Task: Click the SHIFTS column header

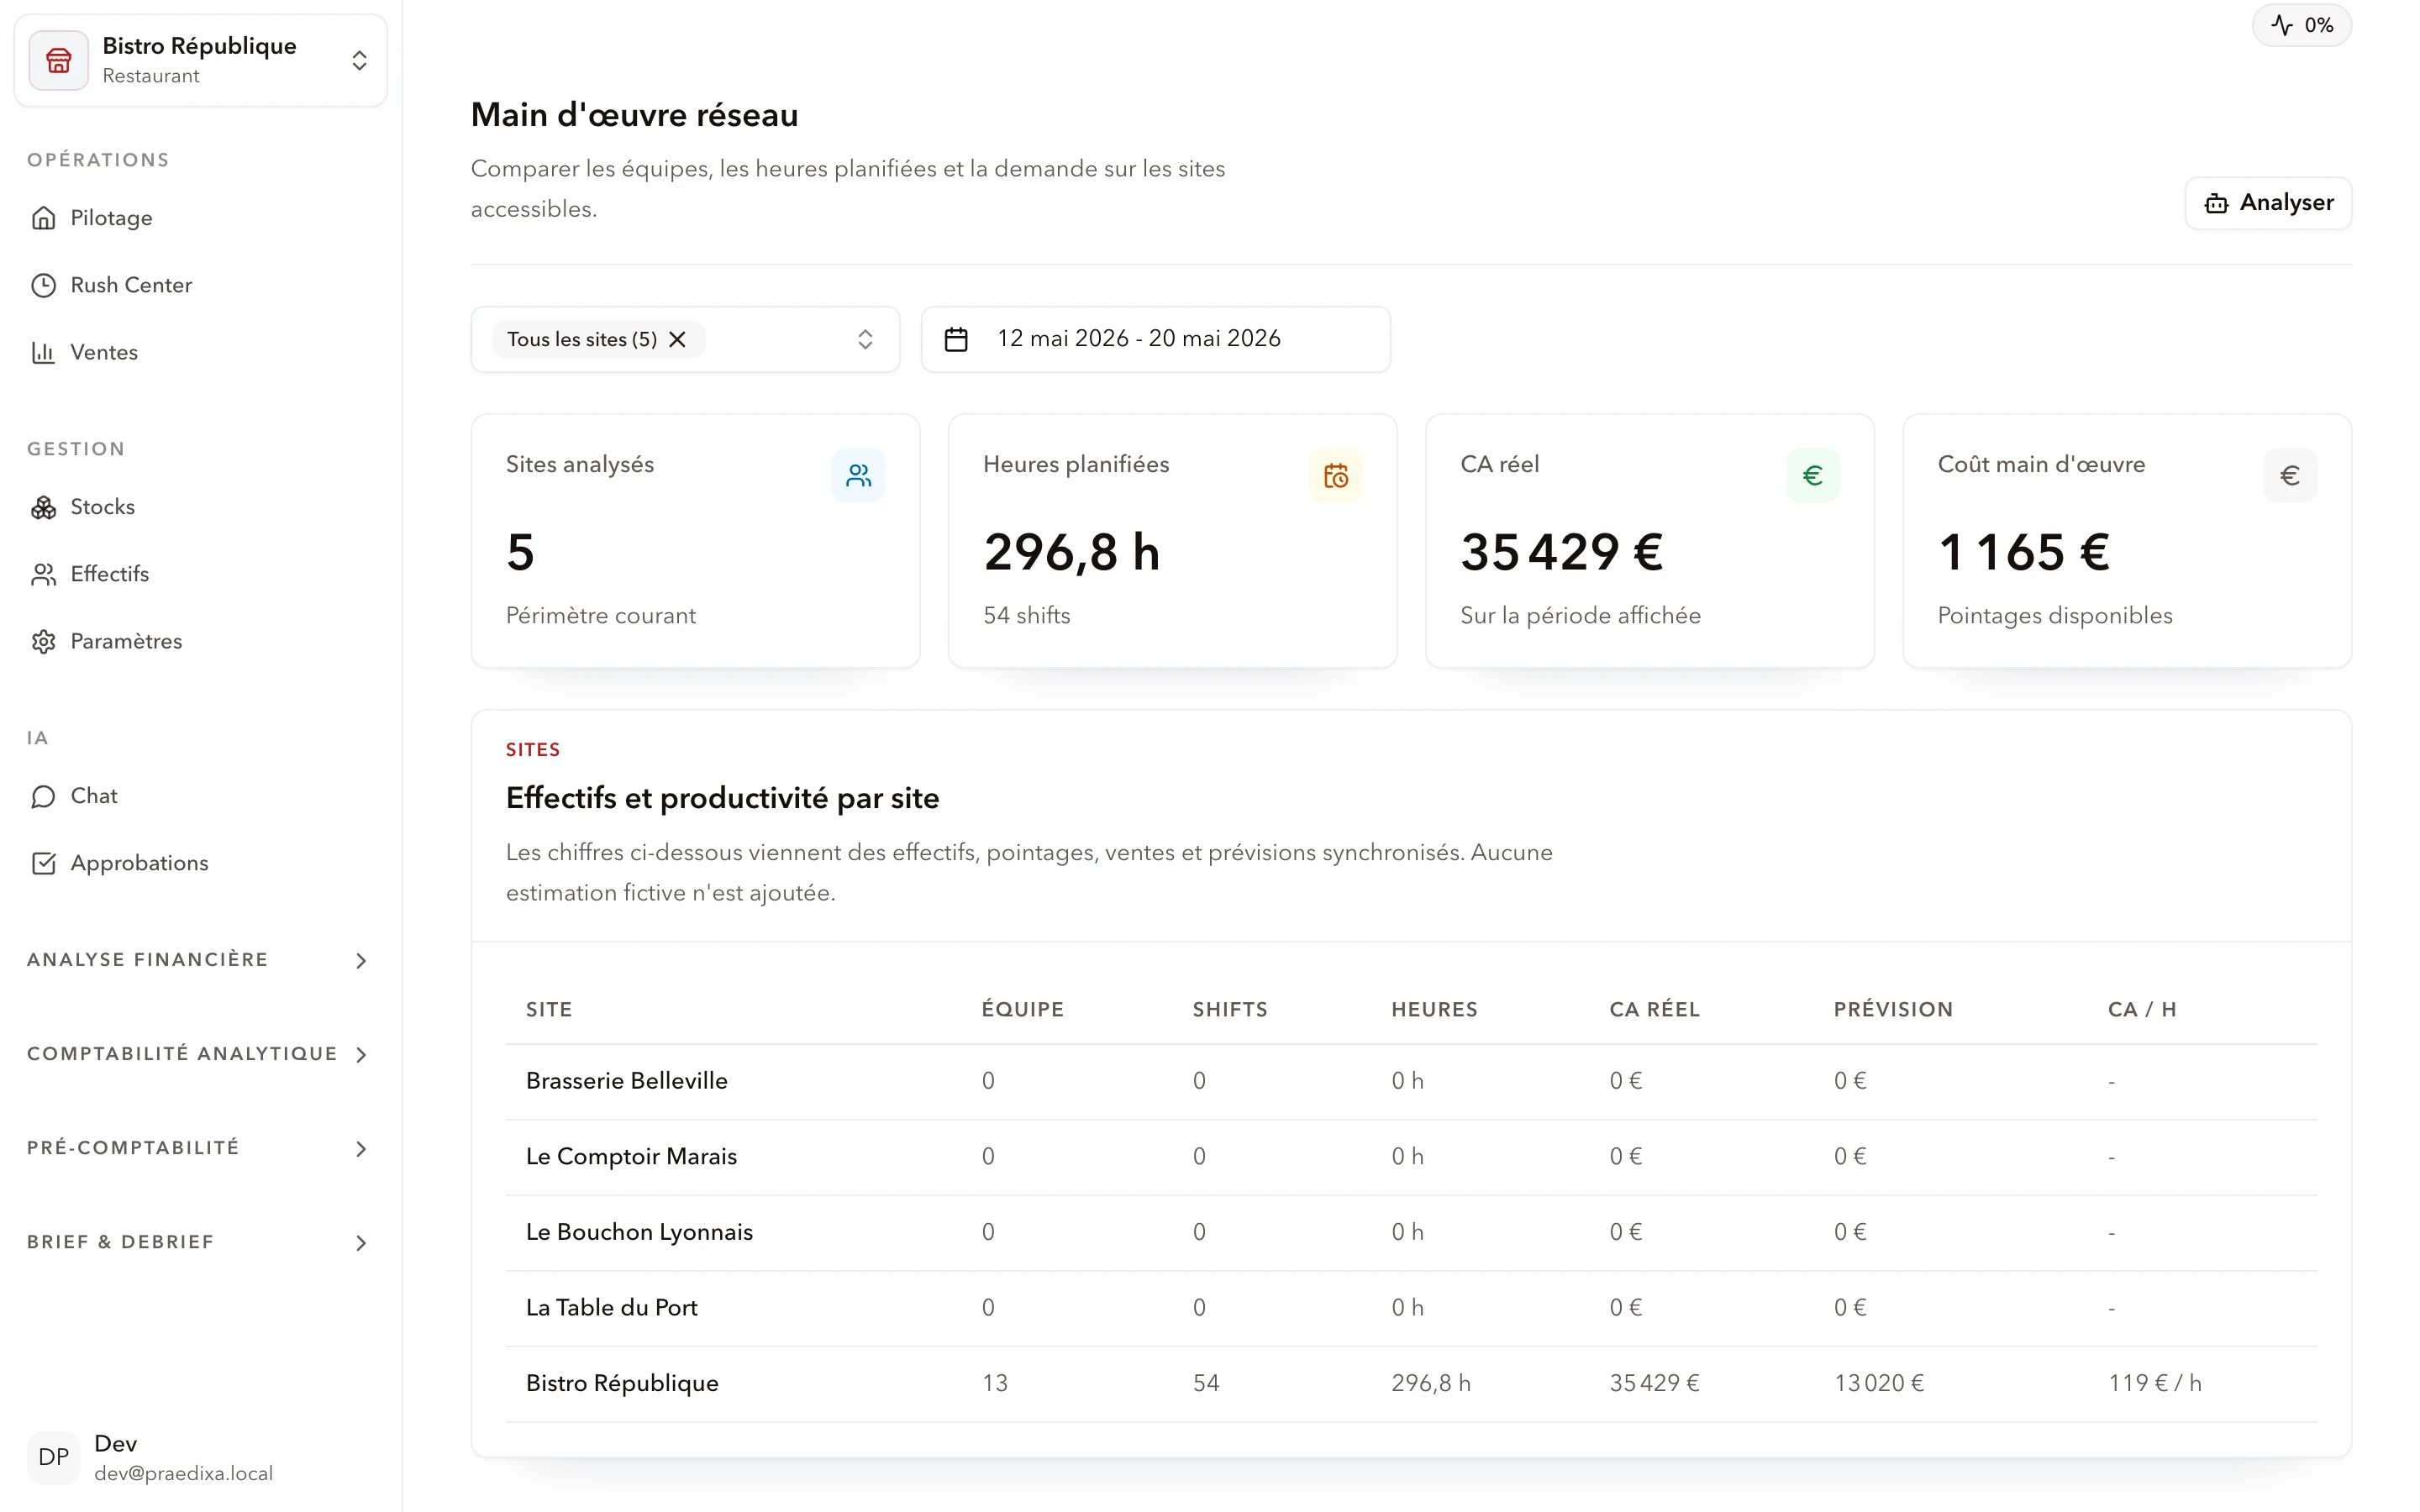Action: click(1229, 1009)
